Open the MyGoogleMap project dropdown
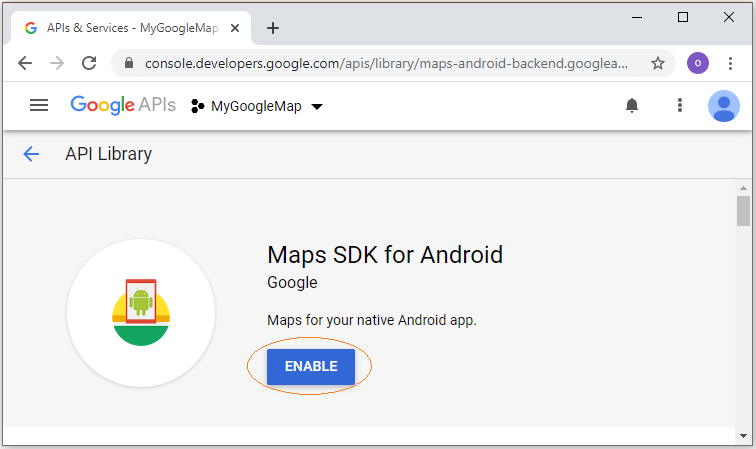This screenshot has height=449, width=756. click(257, 106)
